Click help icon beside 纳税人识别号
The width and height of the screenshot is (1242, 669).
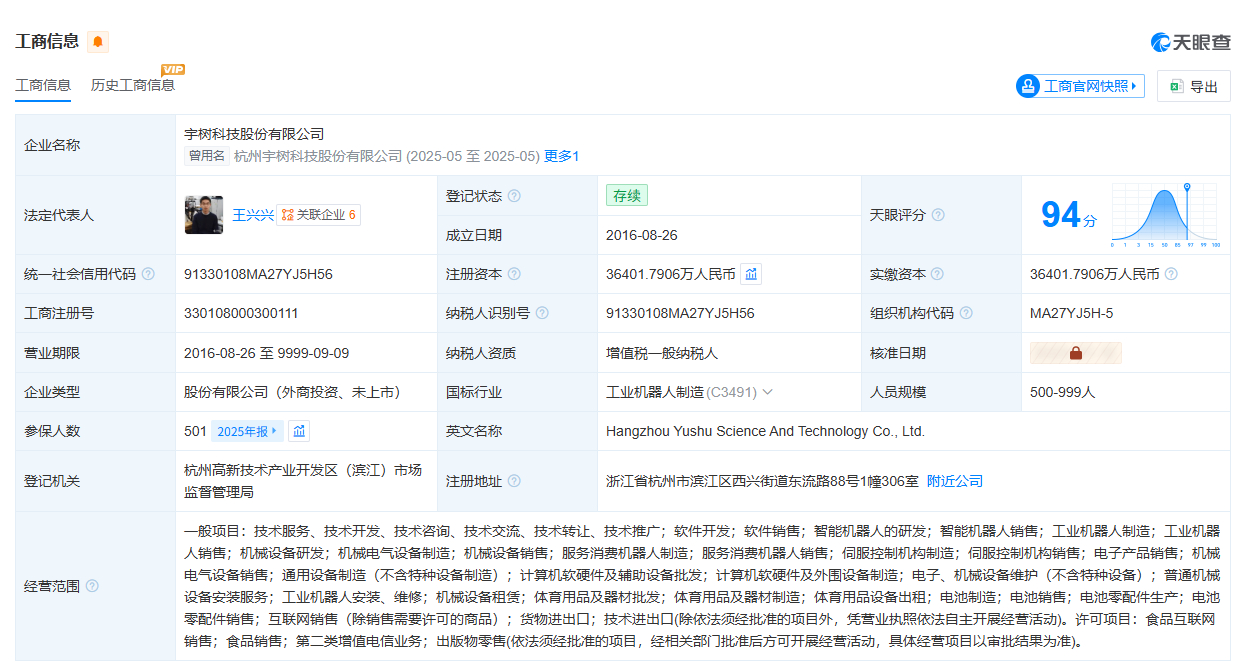(x=542, y=313)
